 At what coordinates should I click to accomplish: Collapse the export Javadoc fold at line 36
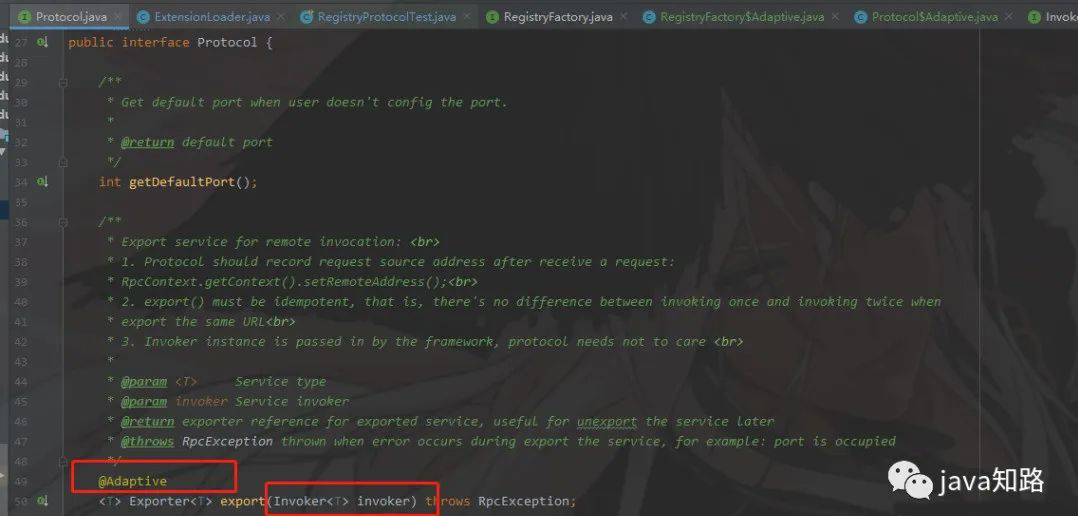[63, 222]
